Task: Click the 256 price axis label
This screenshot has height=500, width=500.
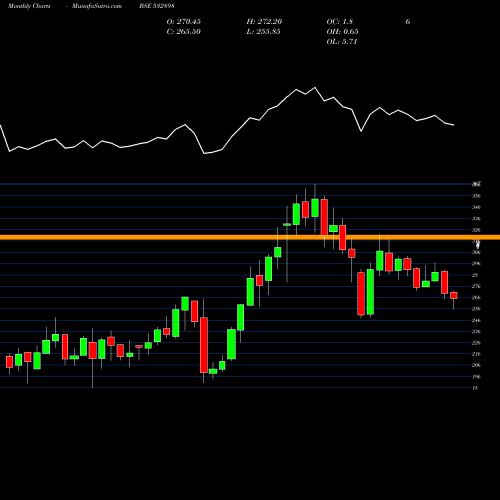Action: [476, 309]
